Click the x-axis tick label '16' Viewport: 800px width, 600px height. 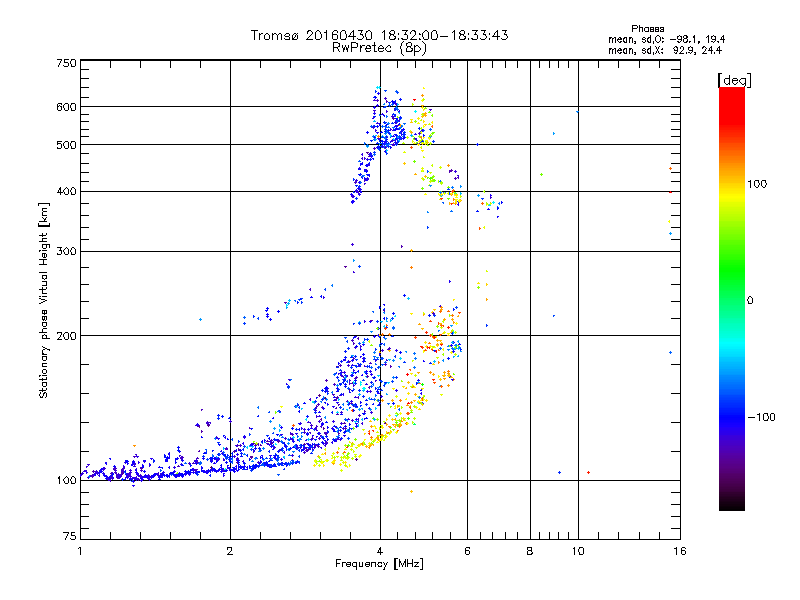(x=680, y=551)
